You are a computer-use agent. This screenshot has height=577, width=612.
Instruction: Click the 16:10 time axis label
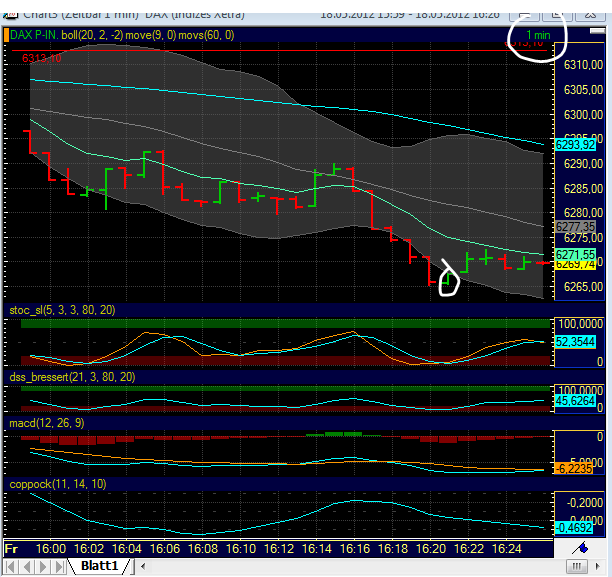[x=241, y=549]
